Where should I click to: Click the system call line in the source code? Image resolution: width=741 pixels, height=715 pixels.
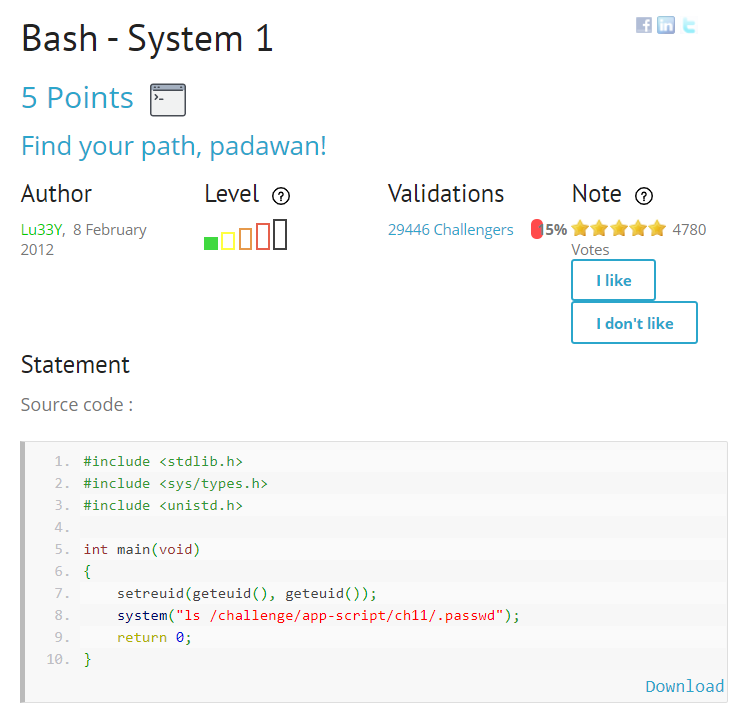coord(319,615)
